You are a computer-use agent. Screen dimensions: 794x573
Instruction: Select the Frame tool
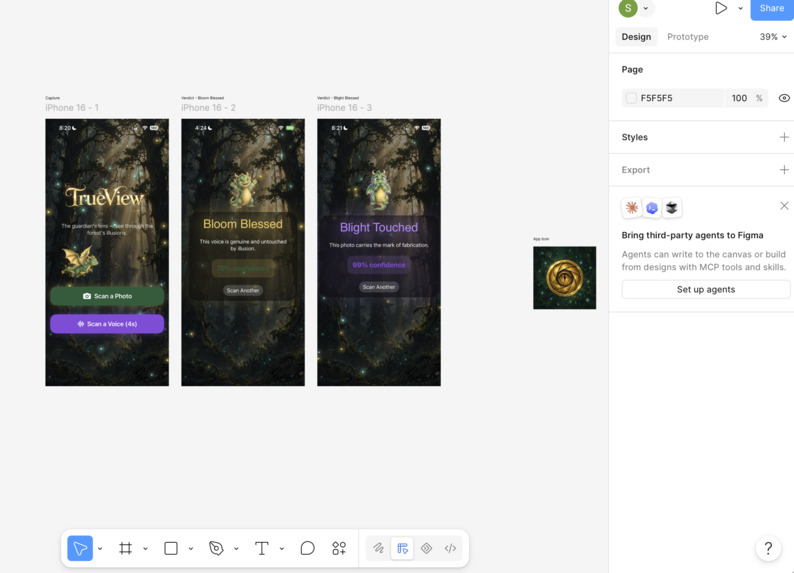(x=125, y=548)
